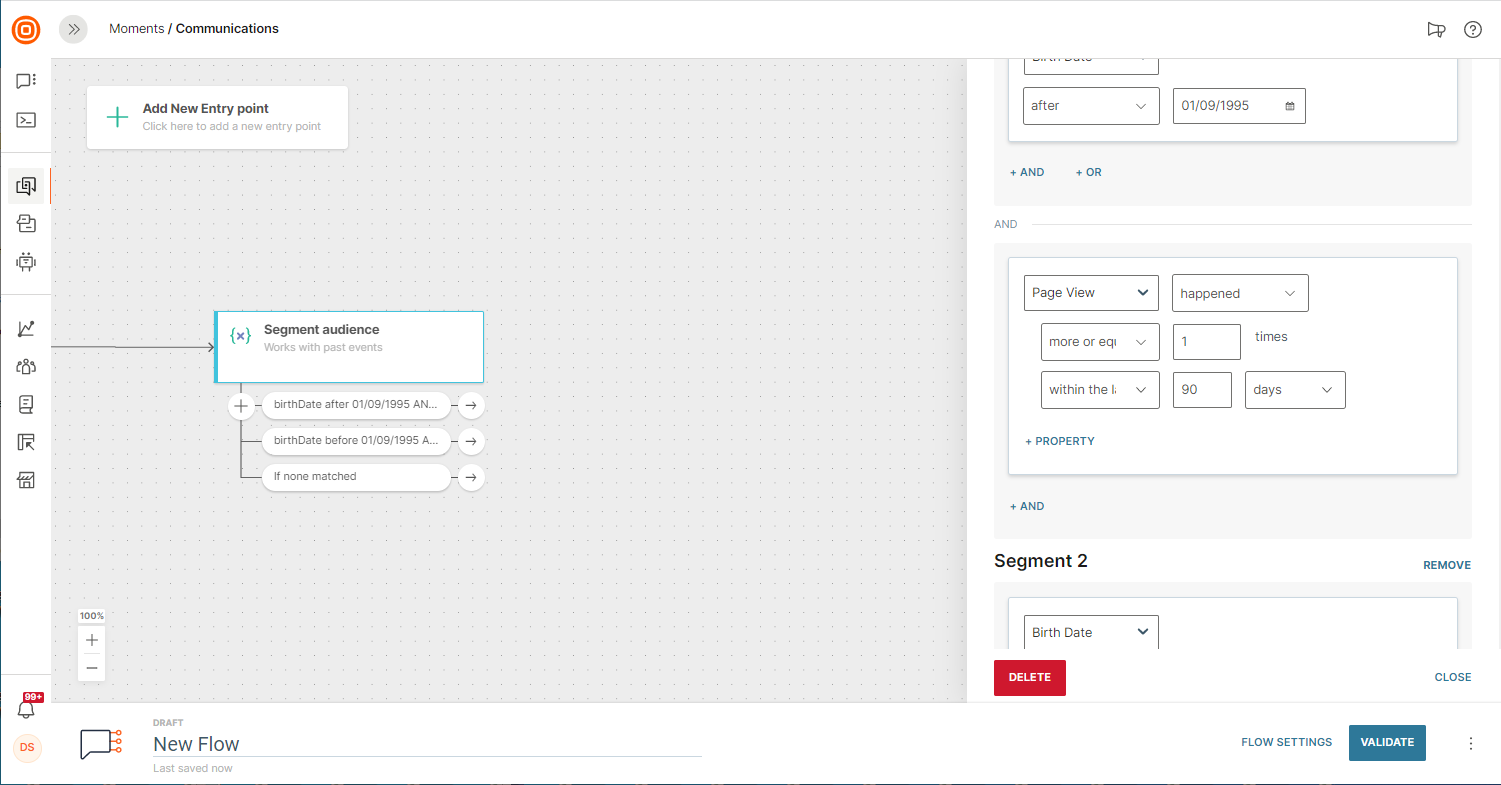Click the times count field showing 1
Screen dimensions: 1501x785
tap(1207, 342)
